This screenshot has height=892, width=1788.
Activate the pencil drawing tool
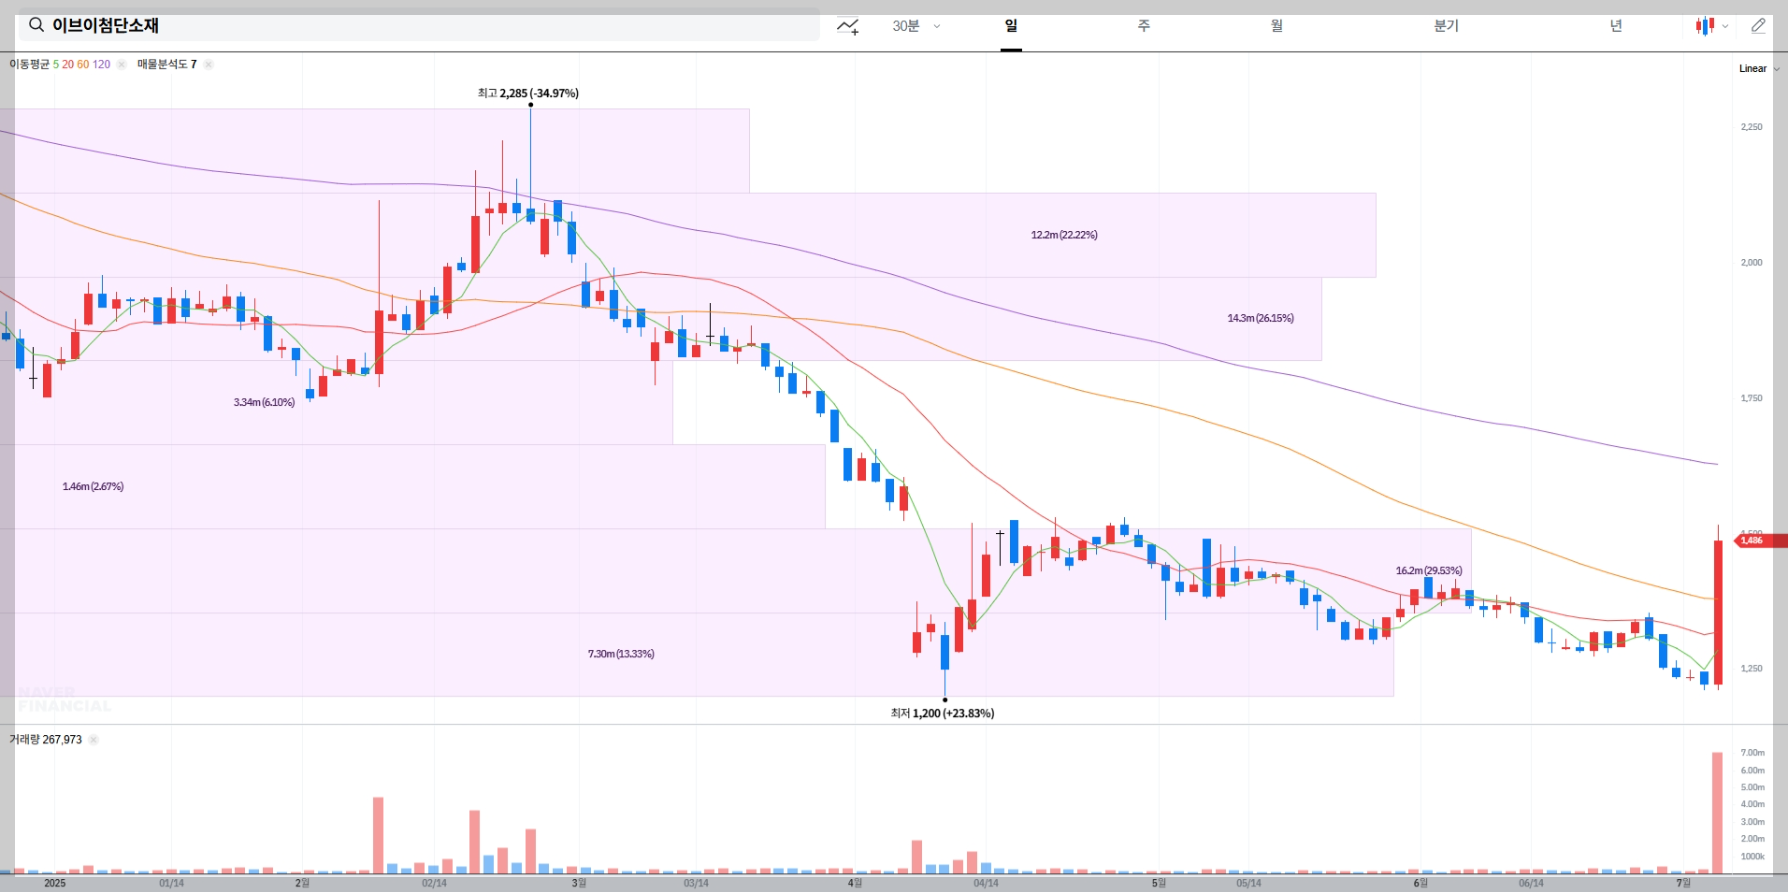pyautogui.click(x=1758, y=26)
